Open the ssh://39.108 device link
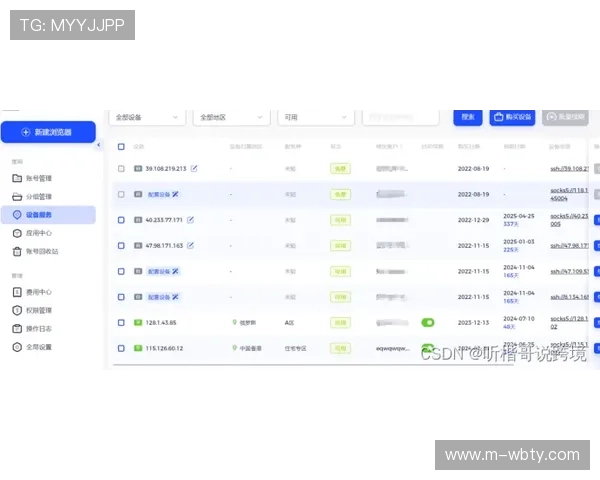Viewport: 600px width, 480px height. [x=569, y=168]
